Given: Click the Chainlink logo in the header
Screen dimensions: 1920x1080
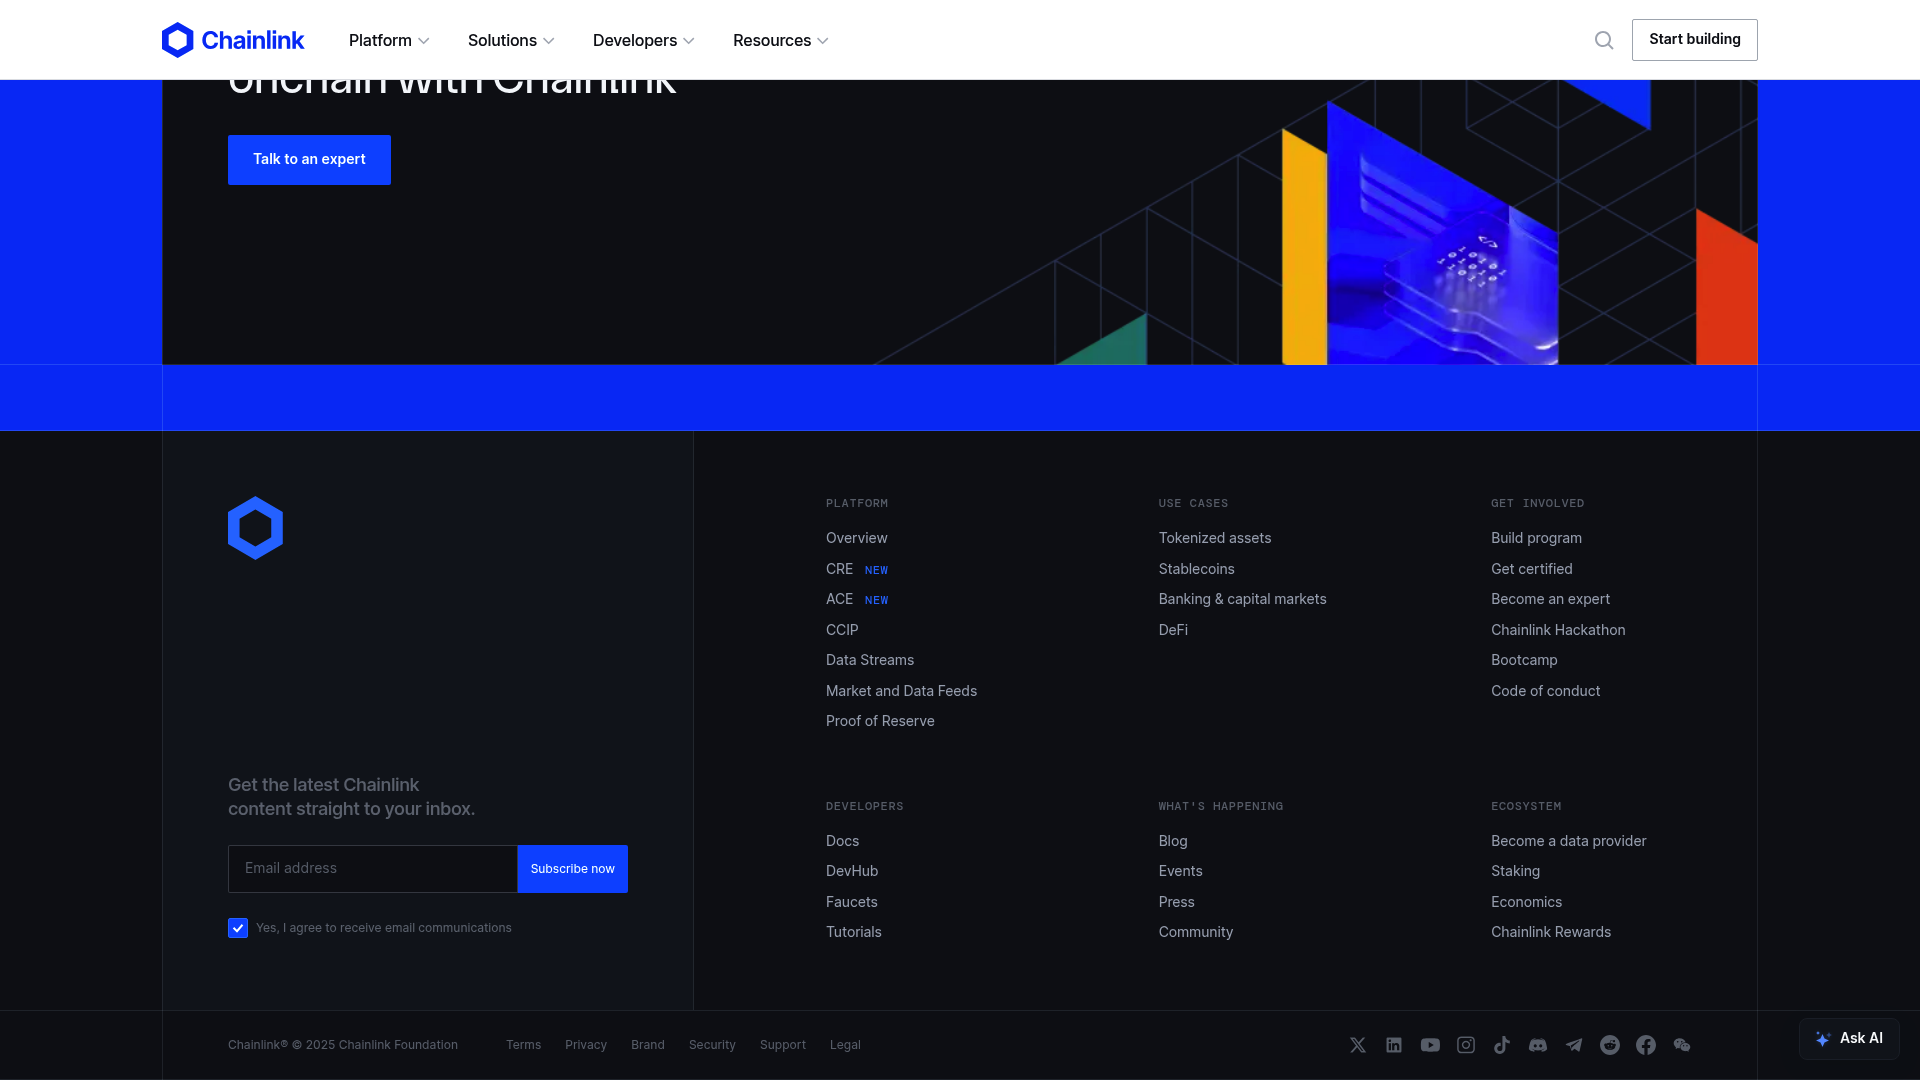Looking at the screenshot, I should click(233, 40).
